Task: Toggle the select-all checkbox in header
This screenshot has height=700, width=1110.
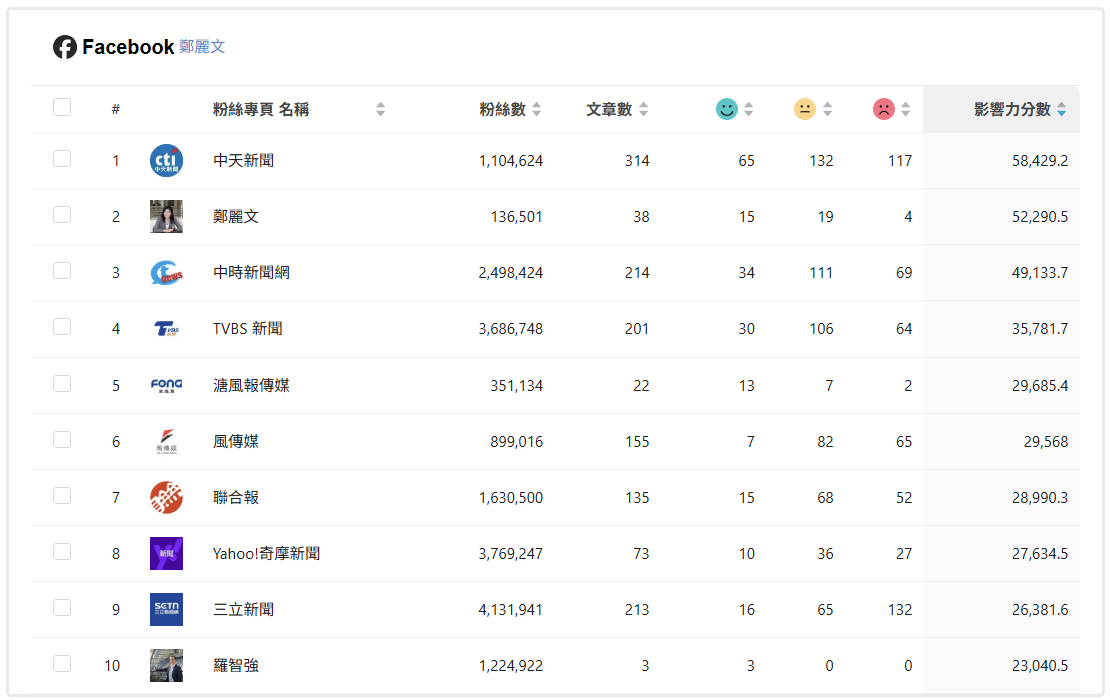Action: pyautogui.click(x=62, y=107)
